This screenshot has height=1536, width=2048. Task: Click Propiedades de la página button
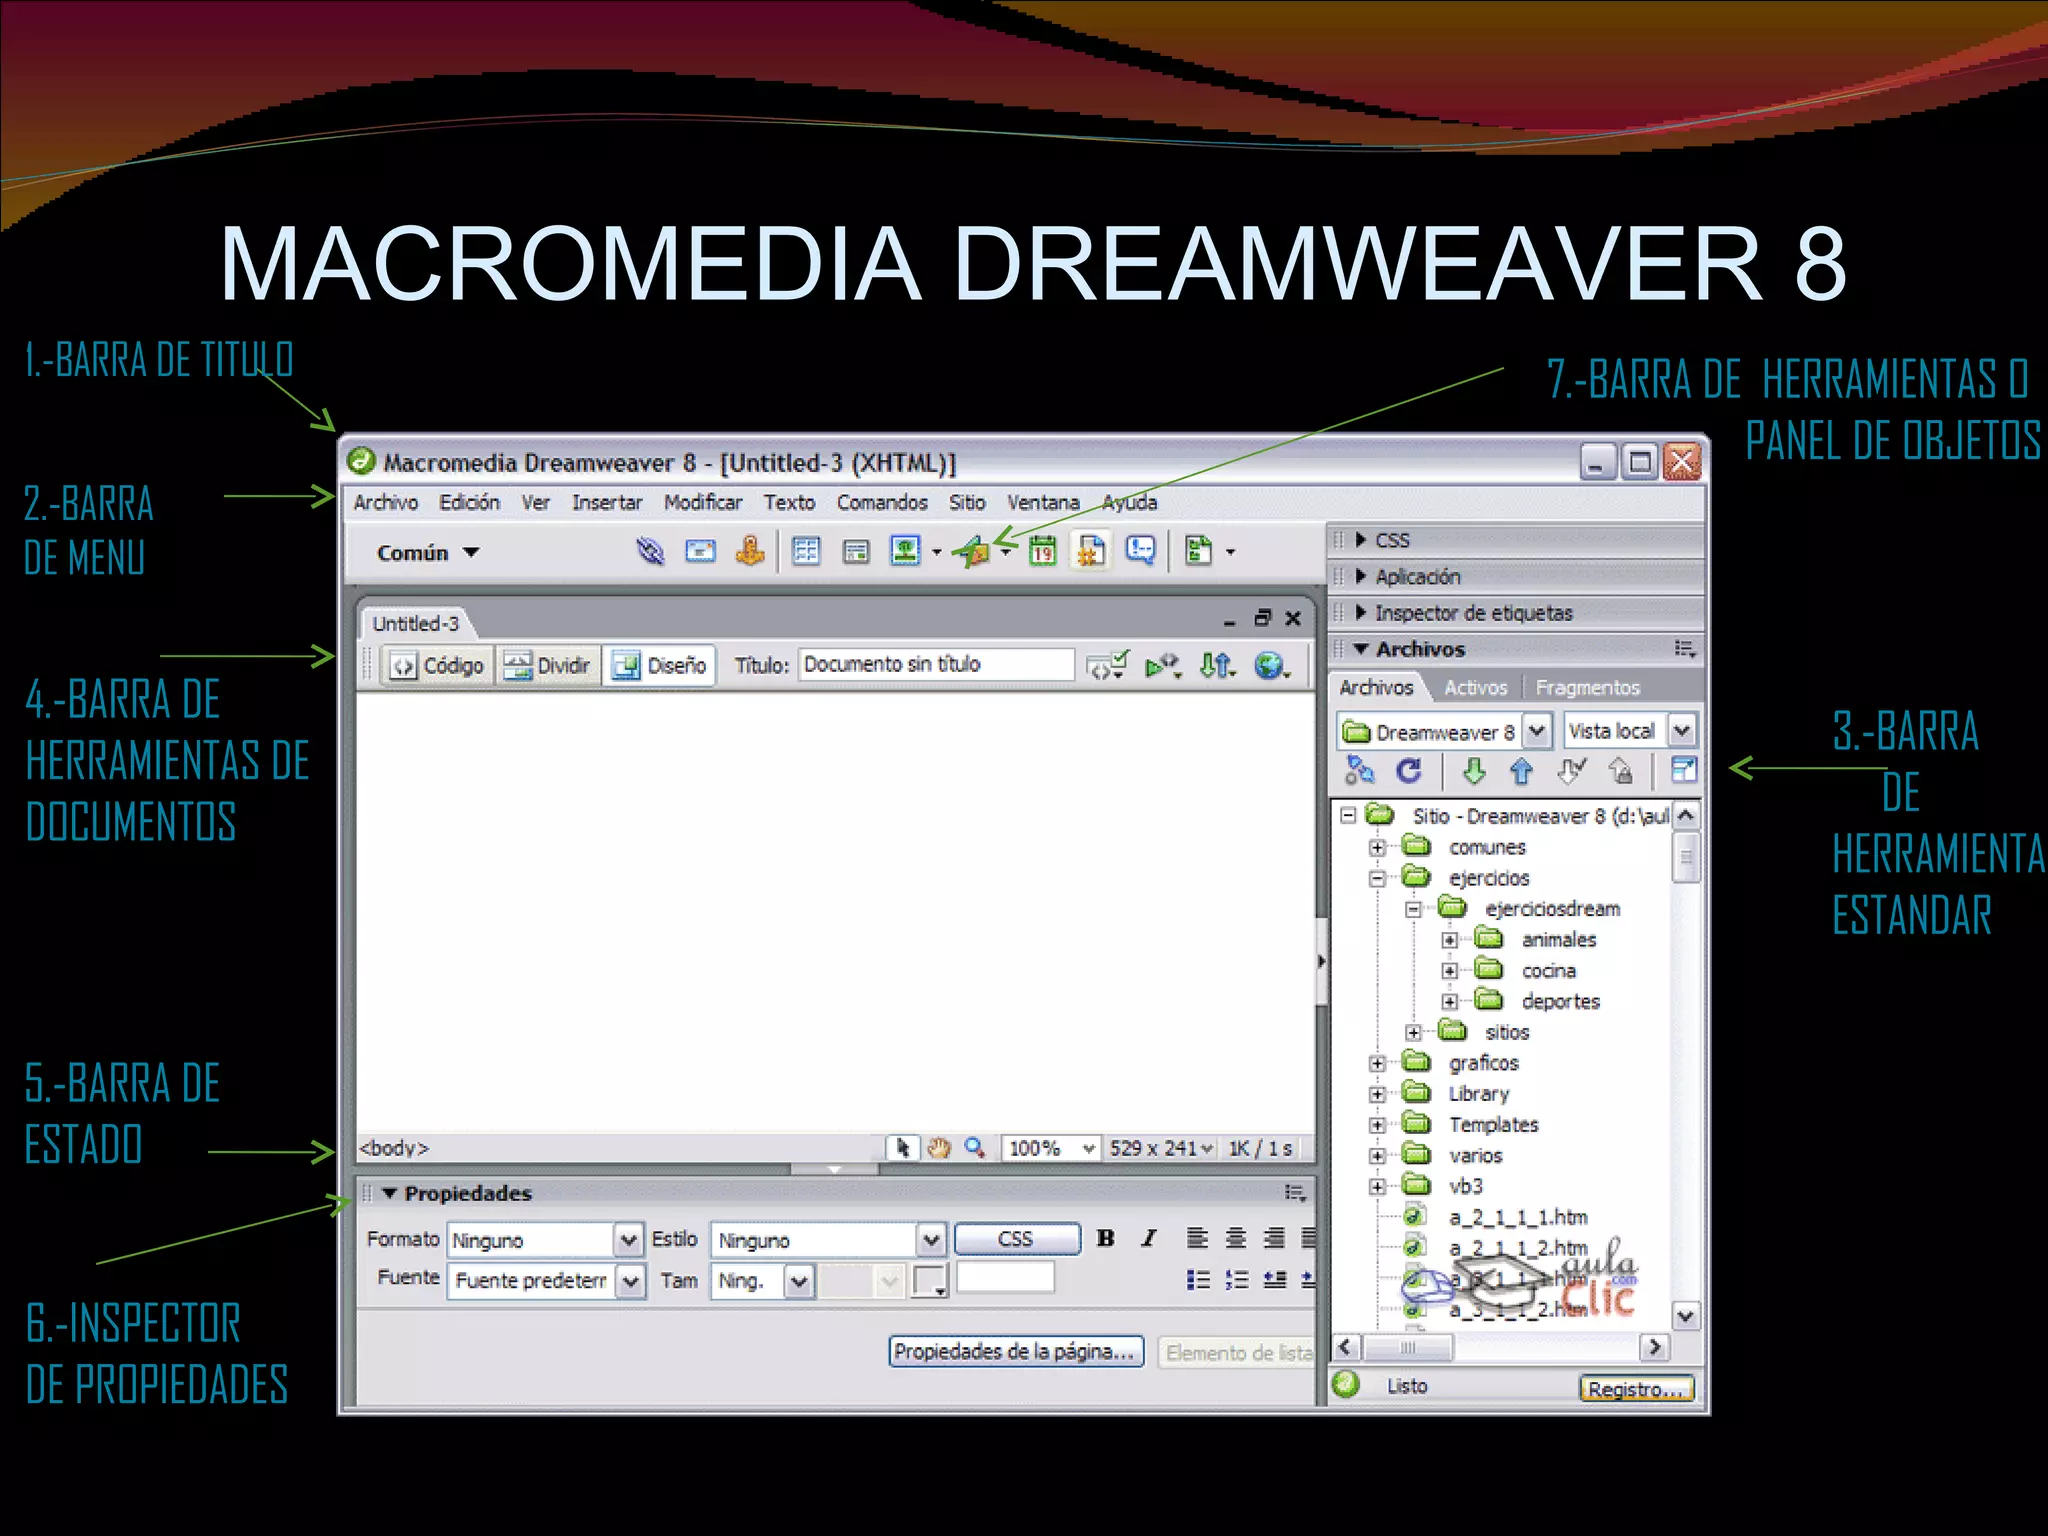pyautogui.click(x=1015, y=1351)
